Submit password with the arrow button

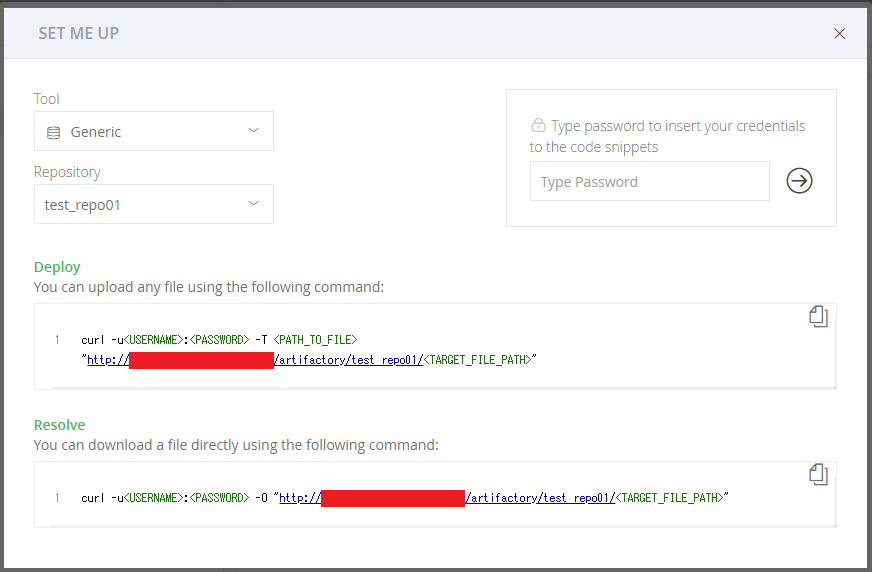click(799, 181)
